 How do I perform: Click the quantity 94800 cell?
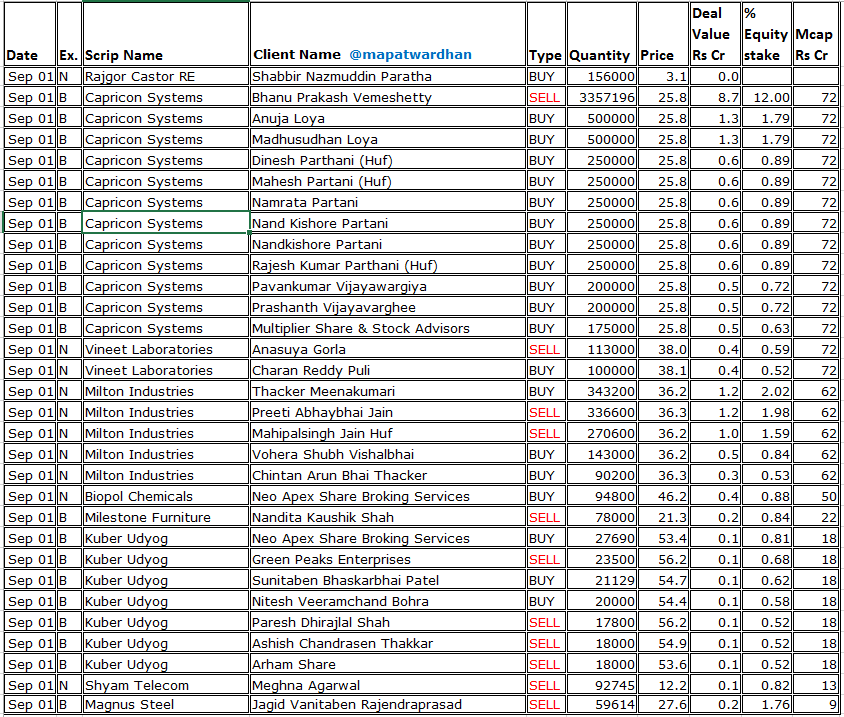click(602, 496)
